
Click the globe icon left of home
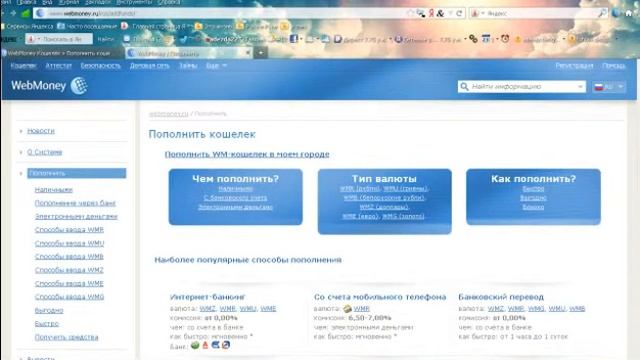(x=616, y=13)
